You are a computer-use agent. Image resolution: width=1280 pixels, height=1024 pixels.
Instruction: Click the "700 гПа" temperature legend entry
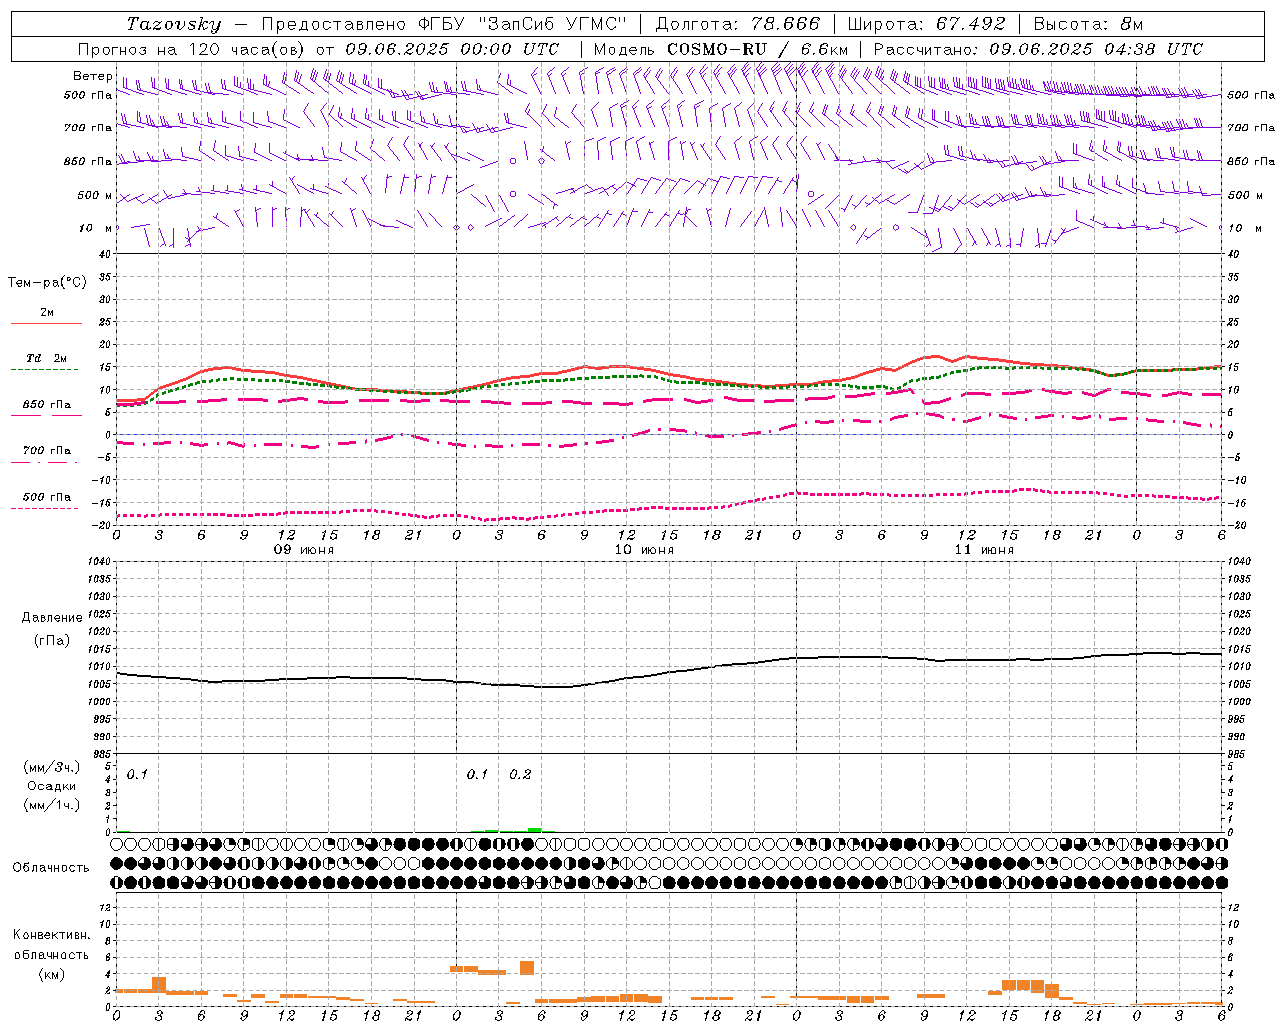tap(47, 451)
